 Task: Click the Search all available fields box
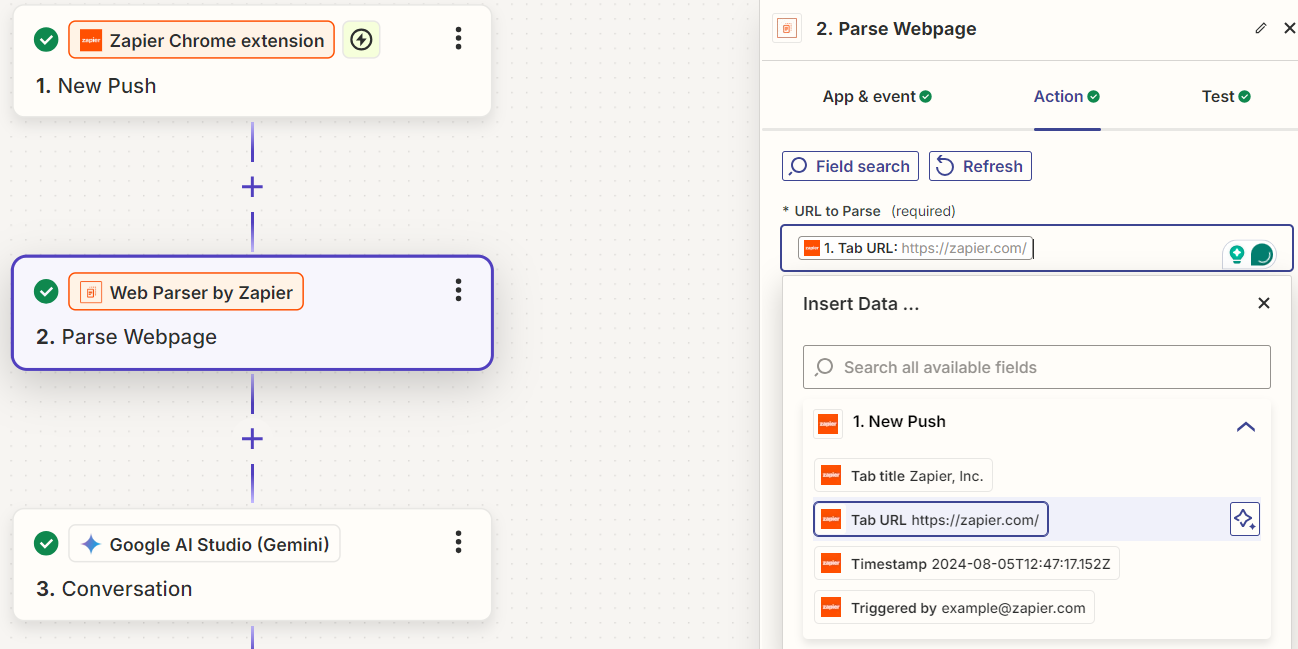(x=1037, y=367)
